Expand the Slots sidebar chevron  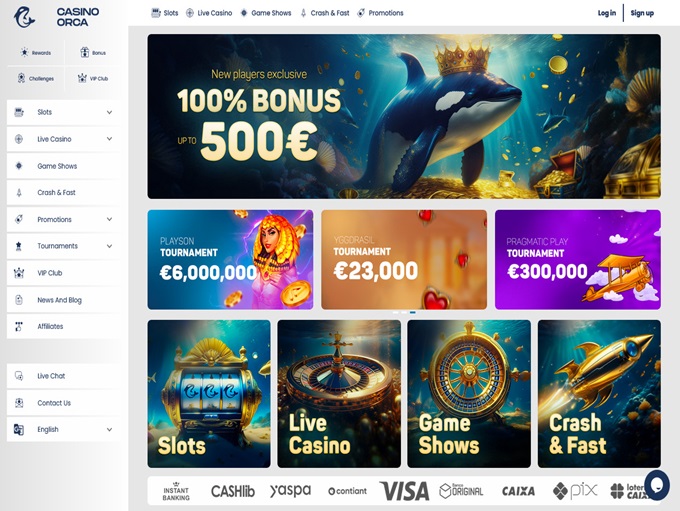(x=109, y=112)
